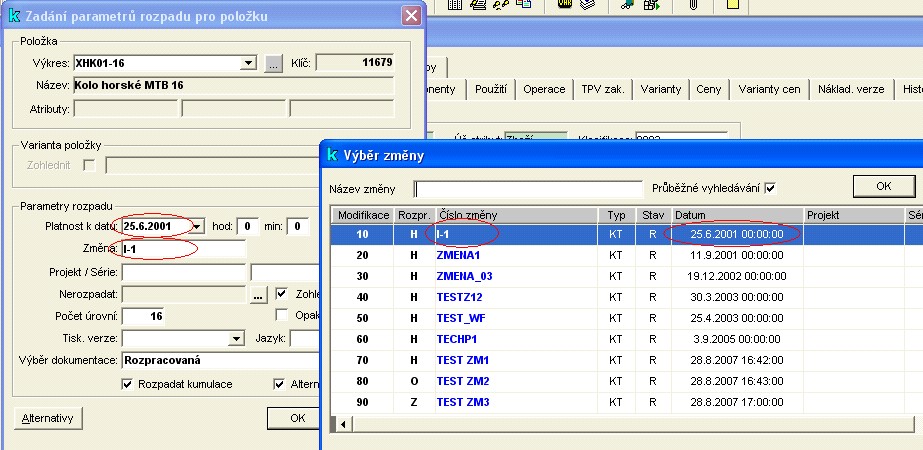Click the Změna input field
Screen dimensions: 923x450
[x=183, y=249]
